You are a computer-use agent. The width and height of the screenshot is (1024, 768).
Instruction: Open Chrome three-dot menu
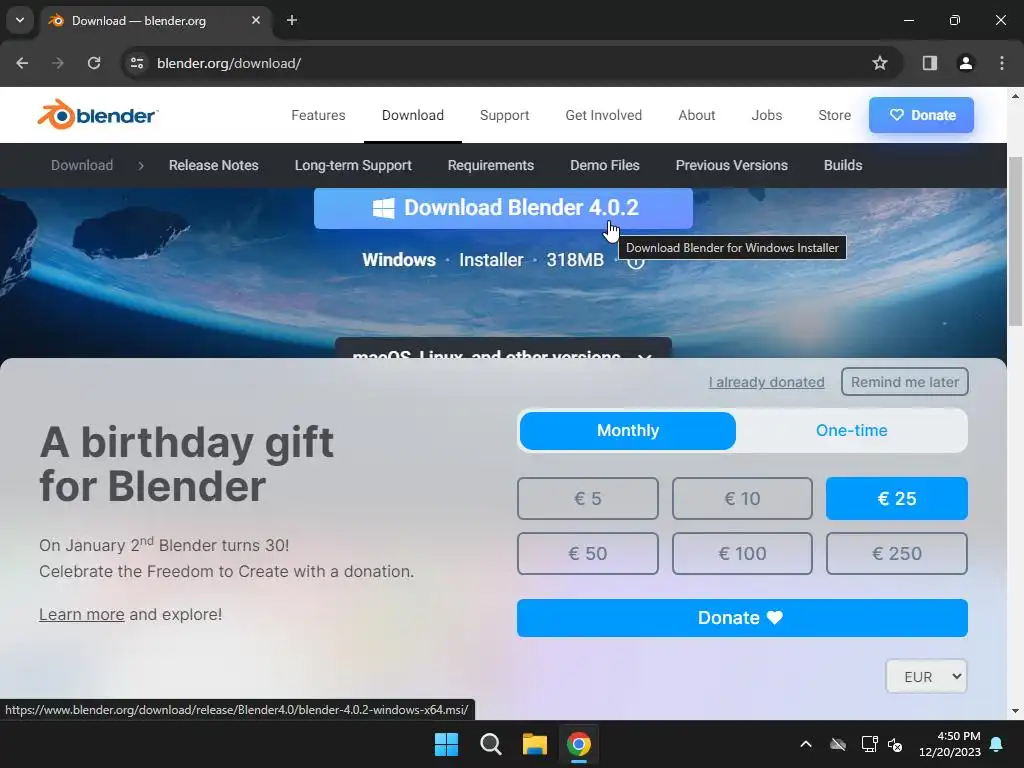1002,63
